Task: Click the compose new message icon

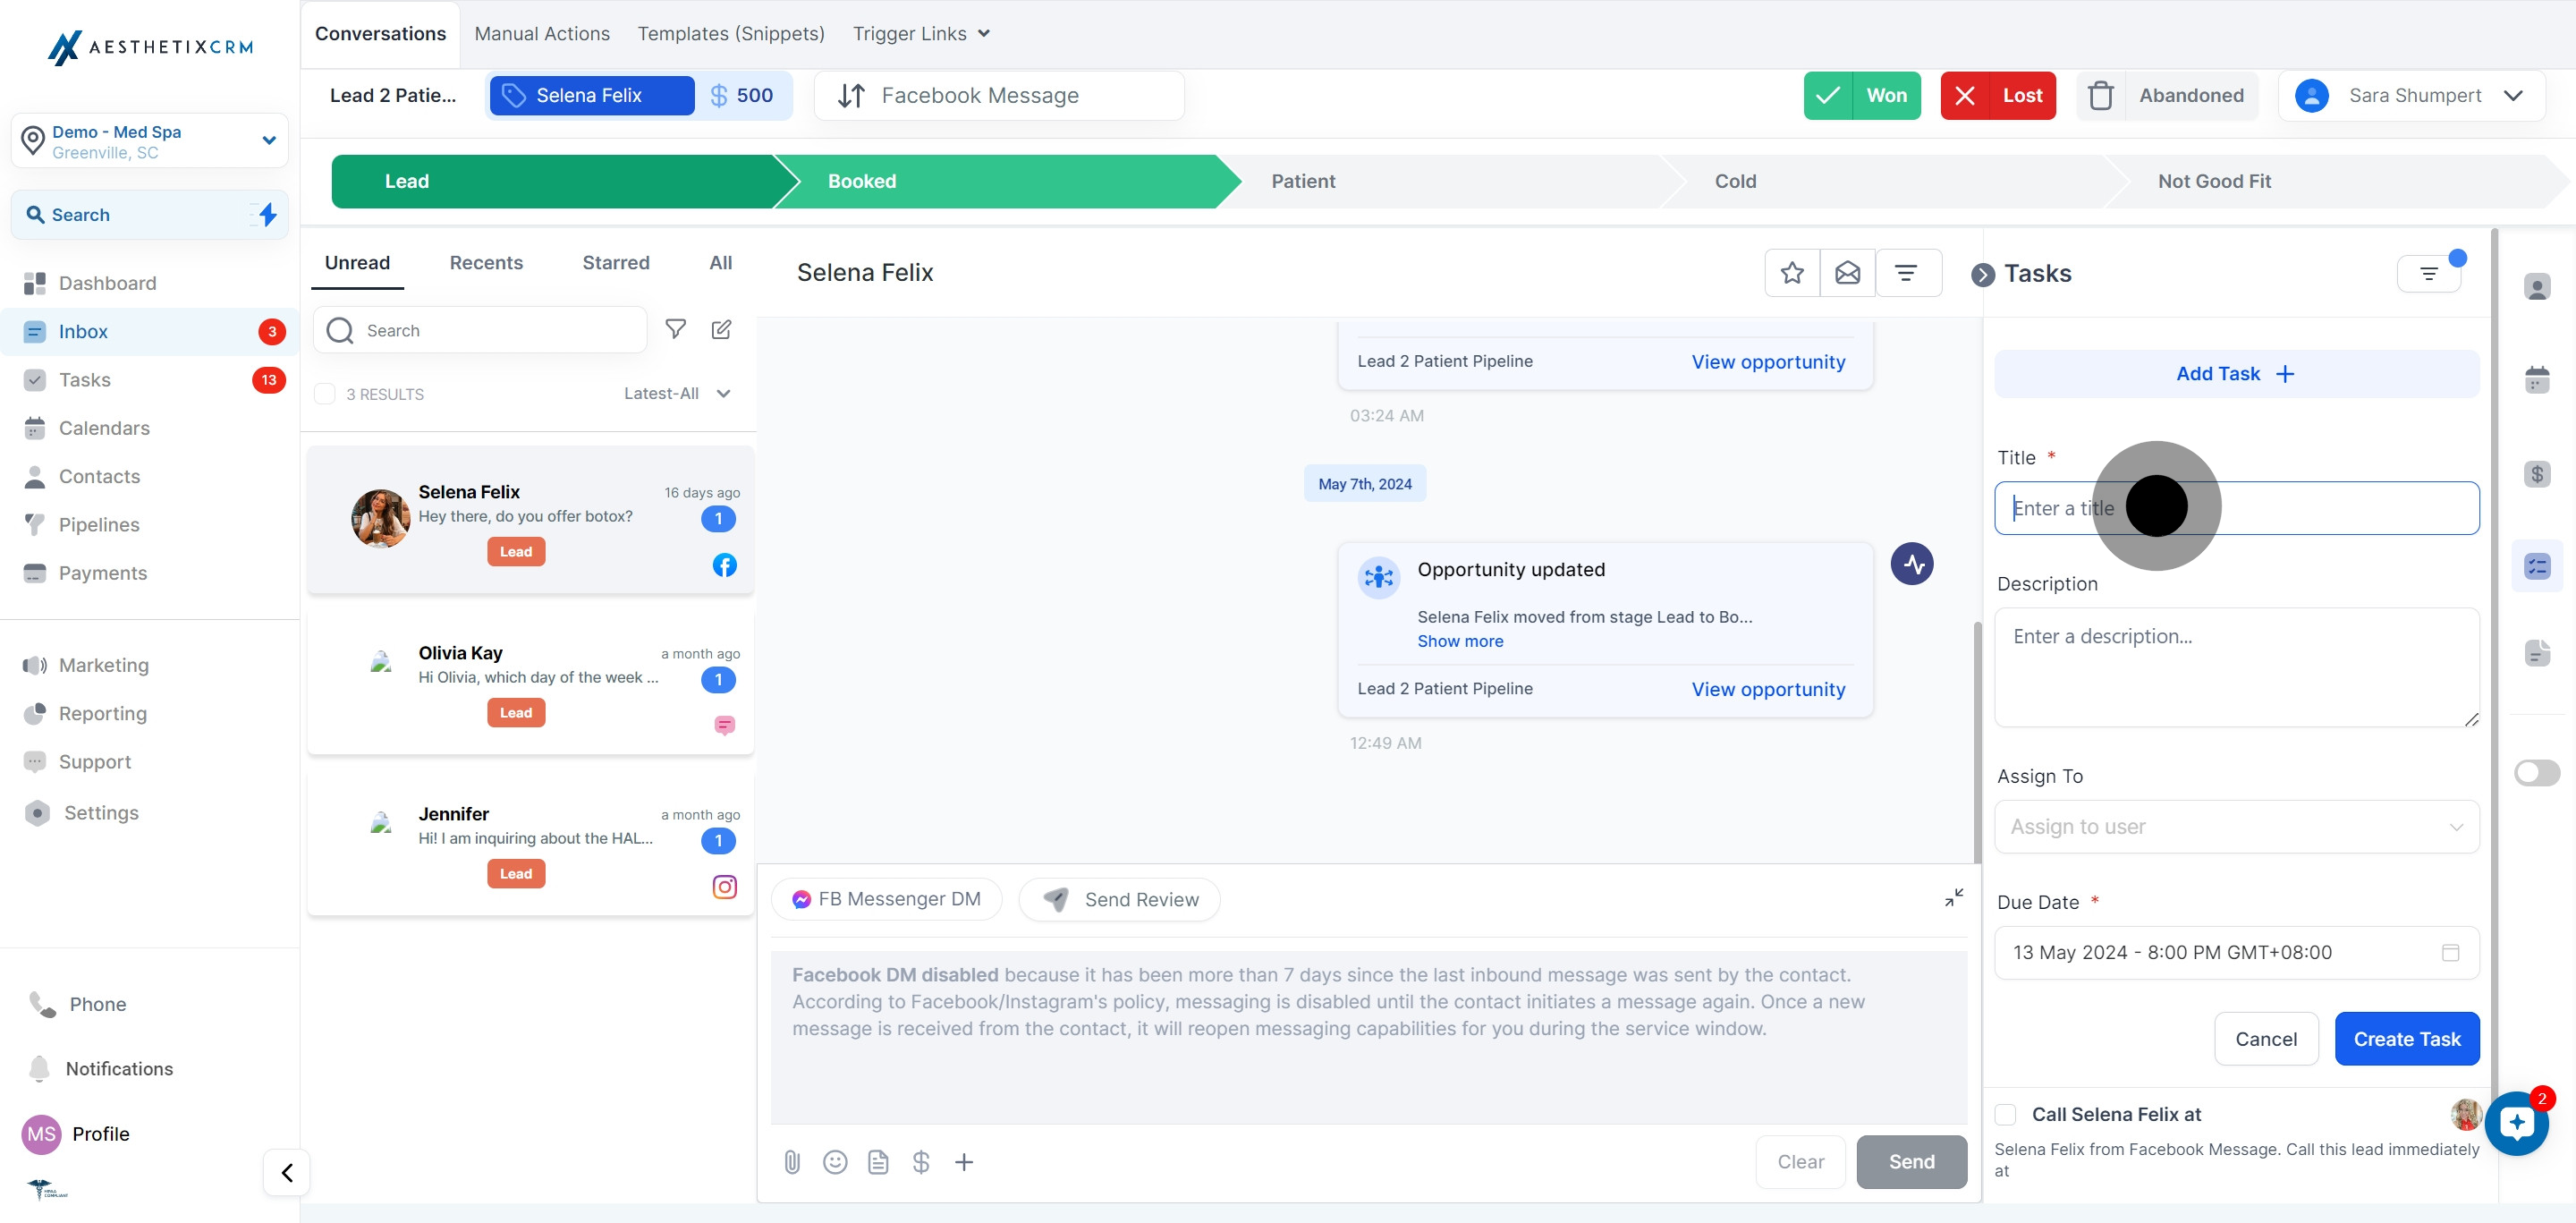Action: pyautogui.click(x=721, y=330)
